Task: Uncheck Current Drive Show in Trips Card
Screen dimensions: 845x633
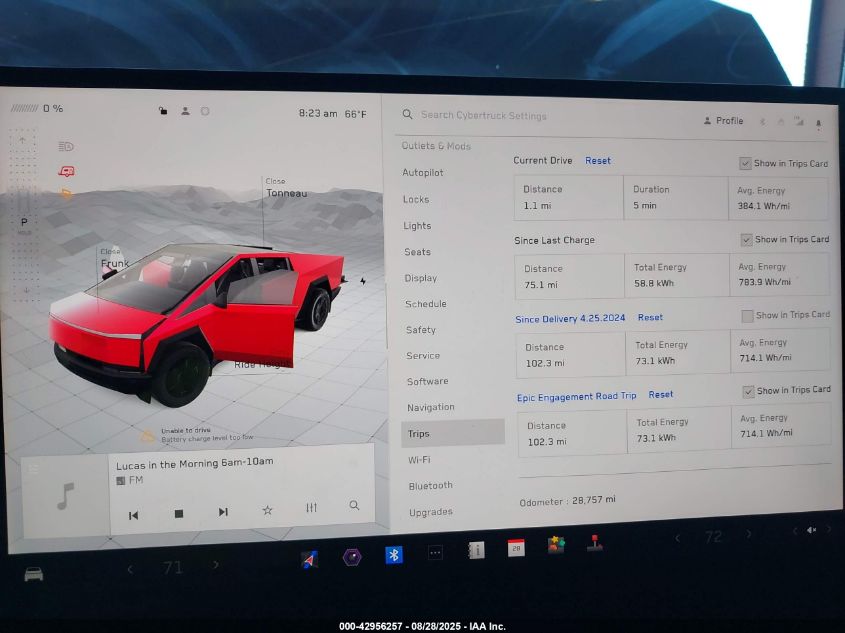Action: [745, 163]
